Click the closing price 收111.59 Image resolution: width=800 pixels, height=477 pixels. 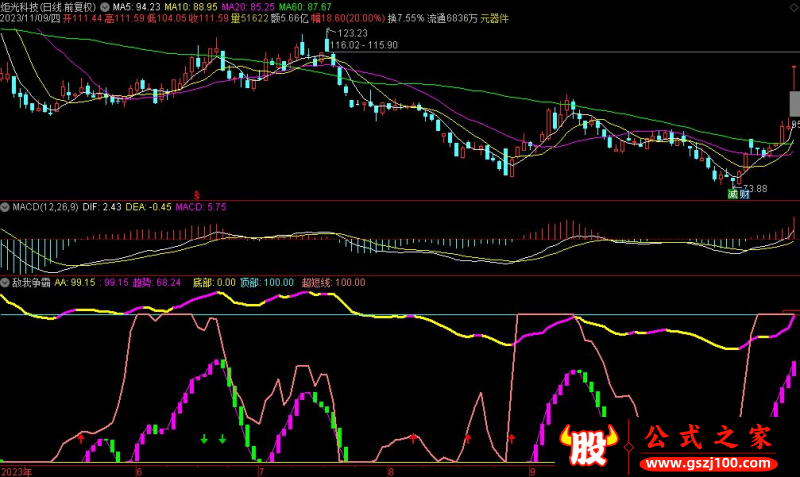click(x=209, y=19)
